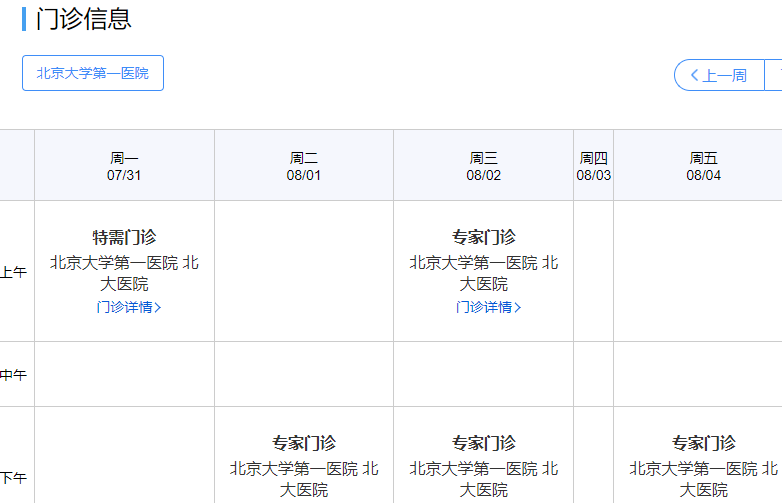782x503 pixels.
Task: Select the 周五 08/04 column header
Action: tap(703, 166)
